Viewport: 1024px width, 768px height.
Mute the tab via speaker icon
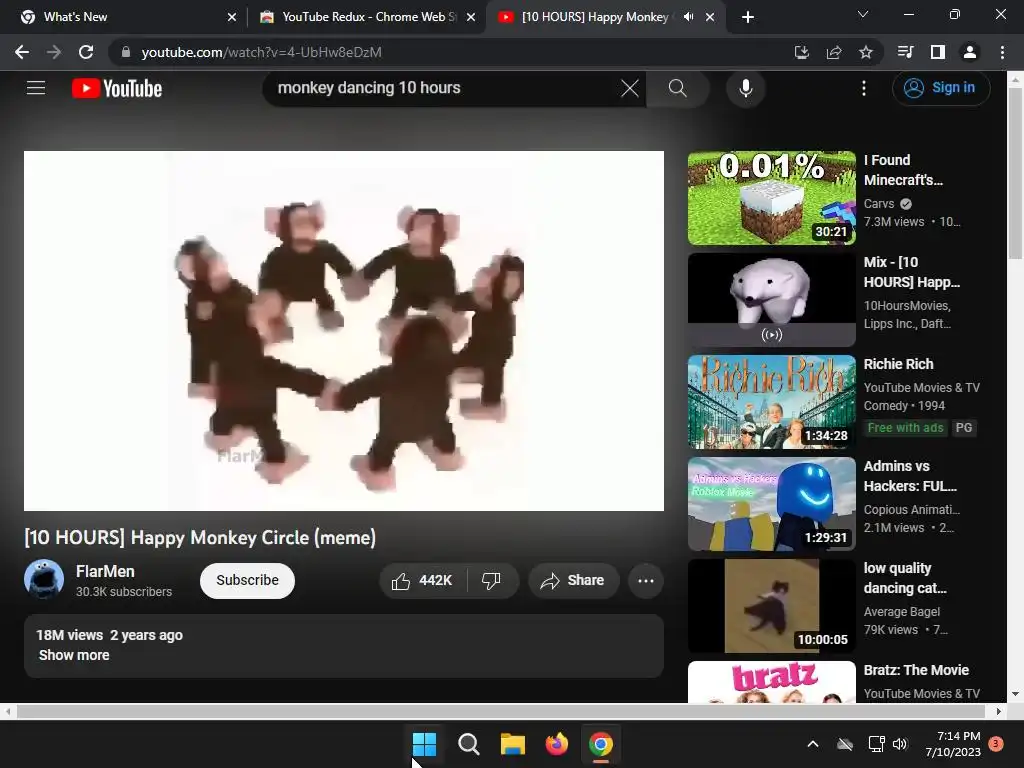(x=688, y=17)
